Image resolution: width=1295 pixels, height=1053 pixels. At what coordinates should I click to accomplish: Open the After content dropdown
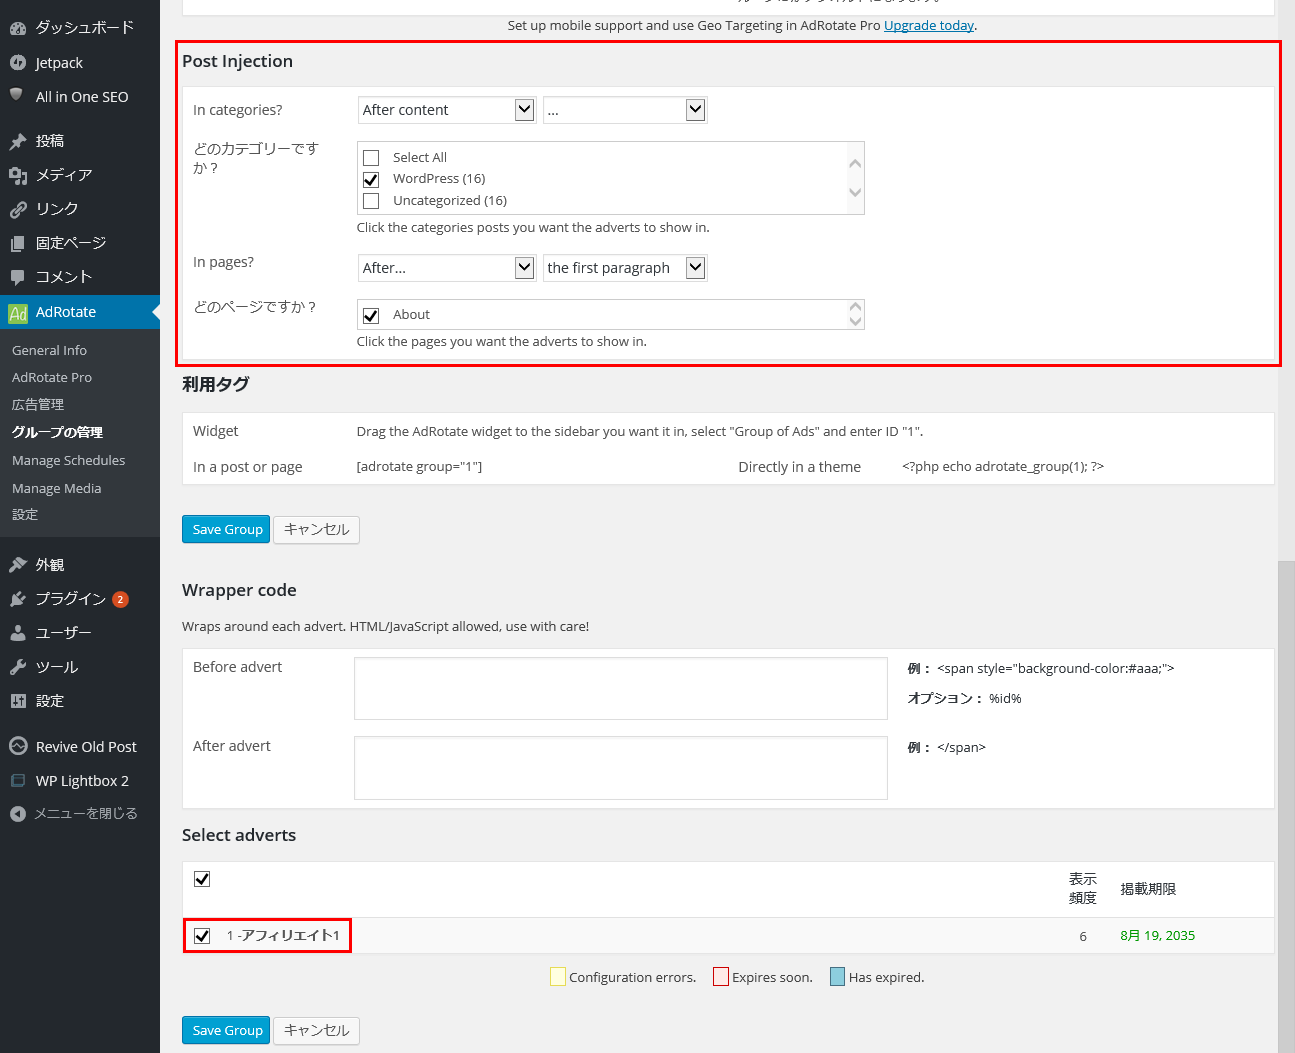point(446,110)
